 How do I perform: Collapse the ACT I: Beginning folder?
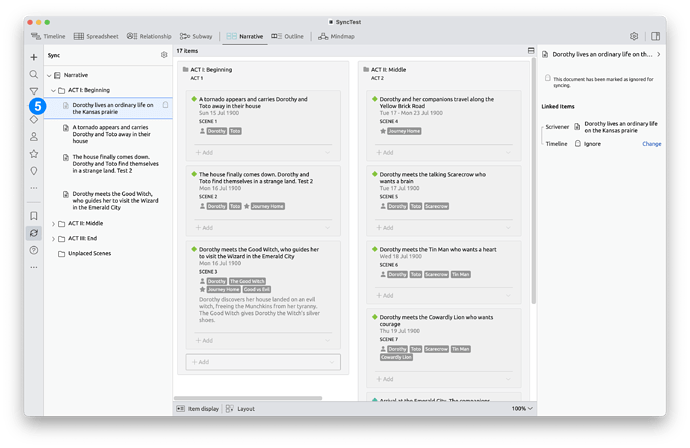tap(53, 90)
